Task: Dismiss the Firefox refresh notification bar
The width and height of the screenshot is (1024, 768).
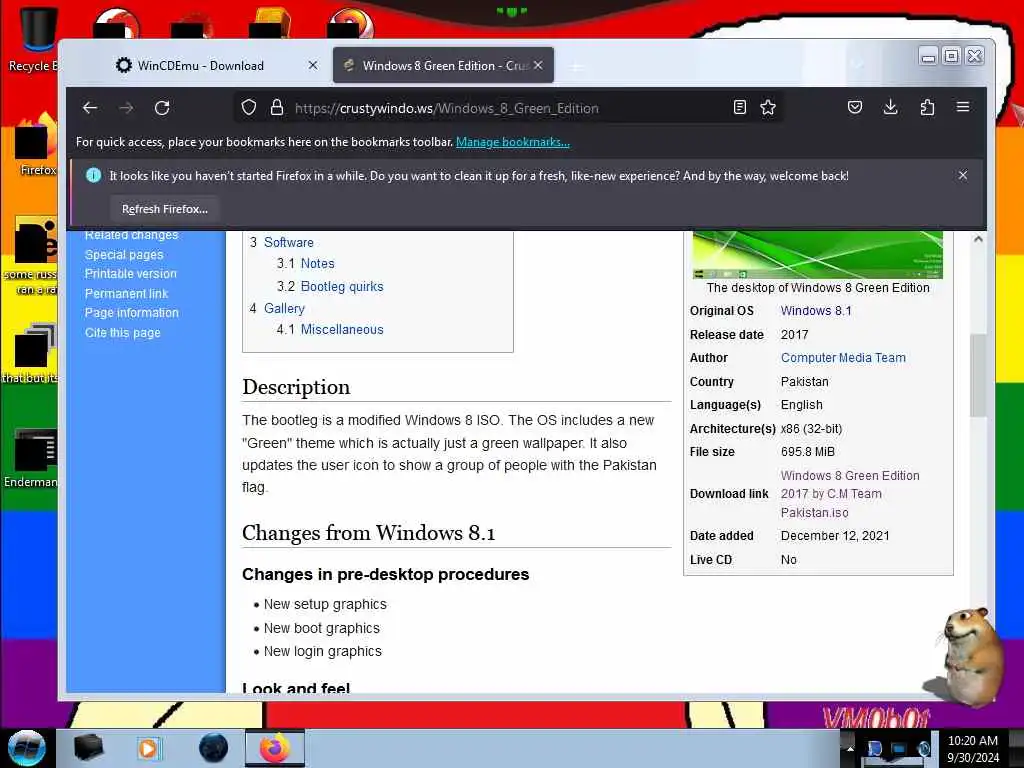Action: 963,175
